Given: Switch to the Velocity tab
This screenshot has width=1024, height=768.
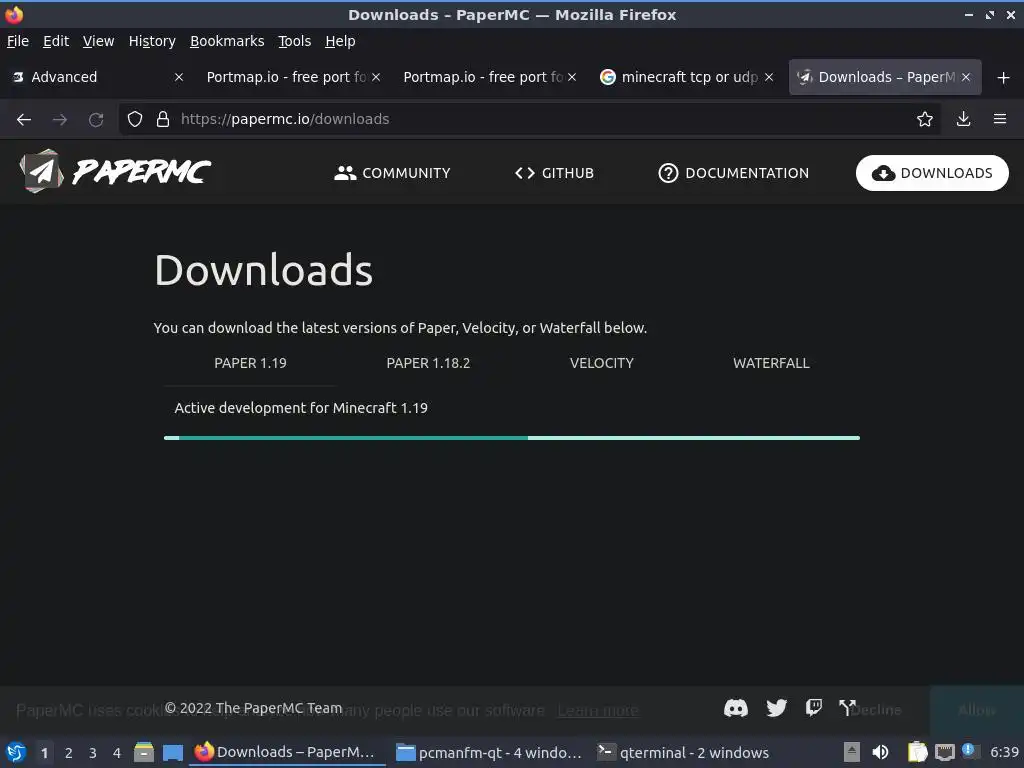Looking at the screenshot, I should tap(601, 363).
